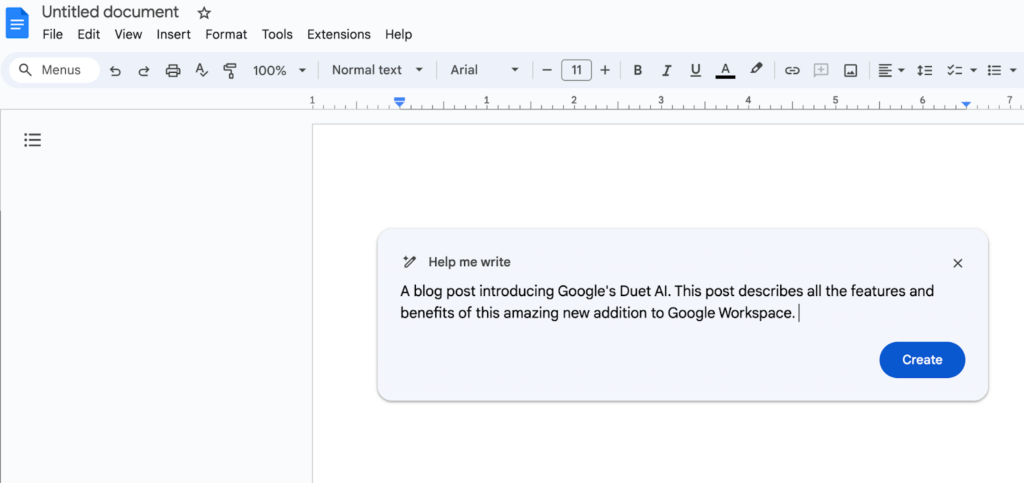Open the Format menu
The width and height of the screenshot is (1024, 483).
point(226,35)
